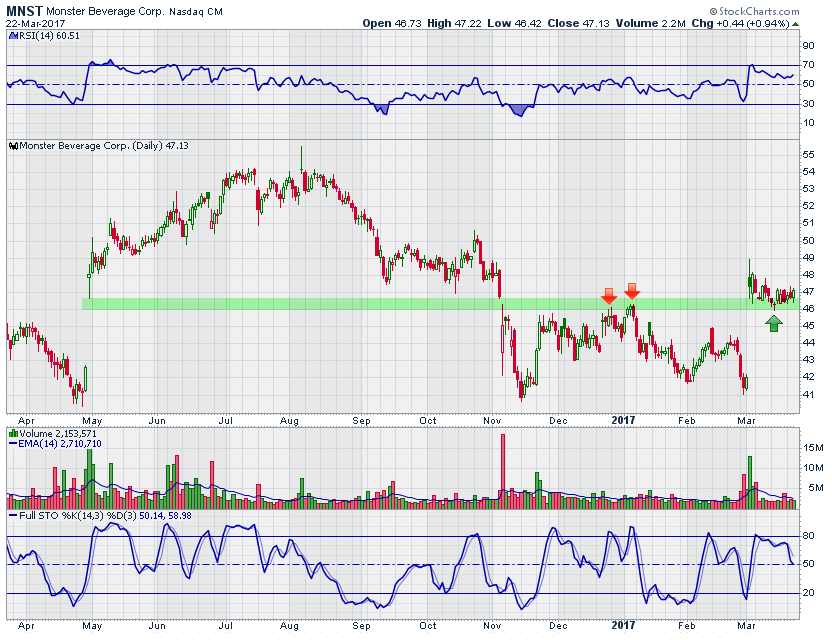
Task: Click the May label under the price chart
Action: tap(92, 421)
